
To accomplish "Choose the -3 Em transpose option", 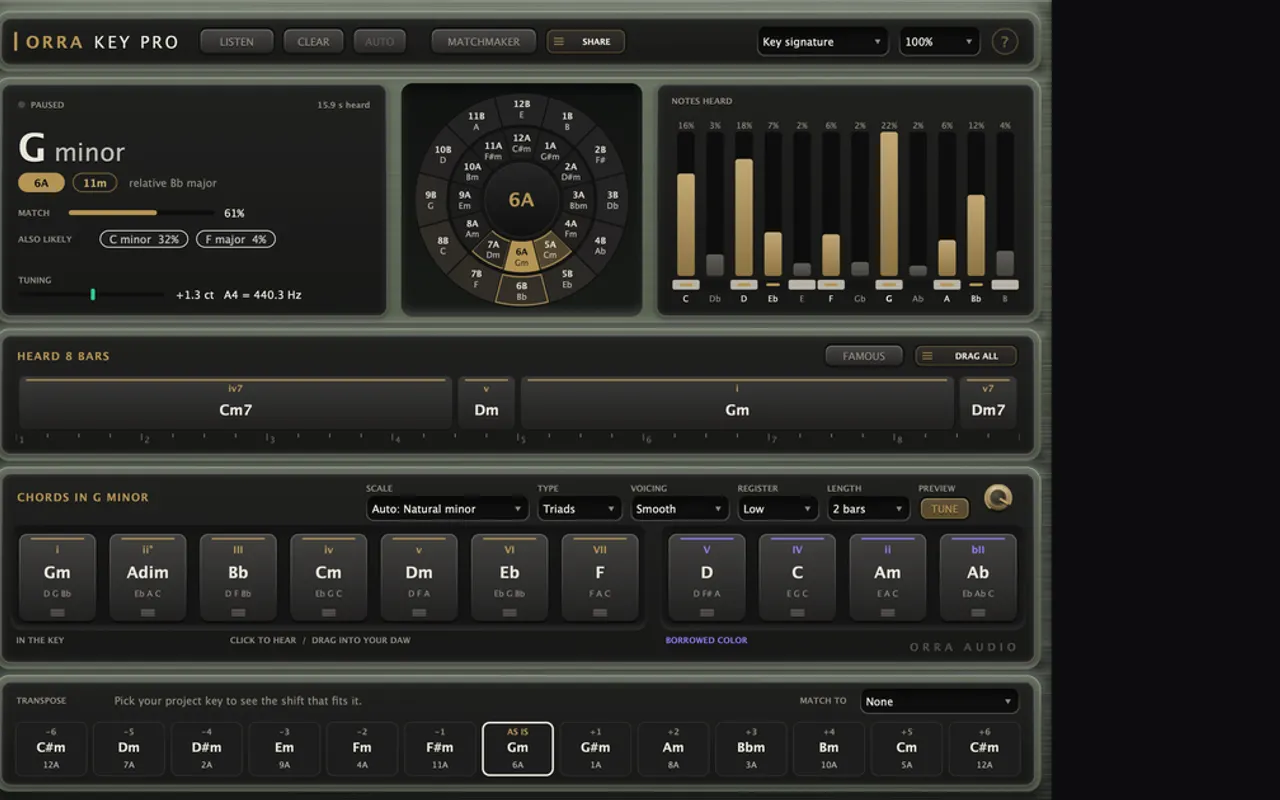I will click(x=284, y=748).
